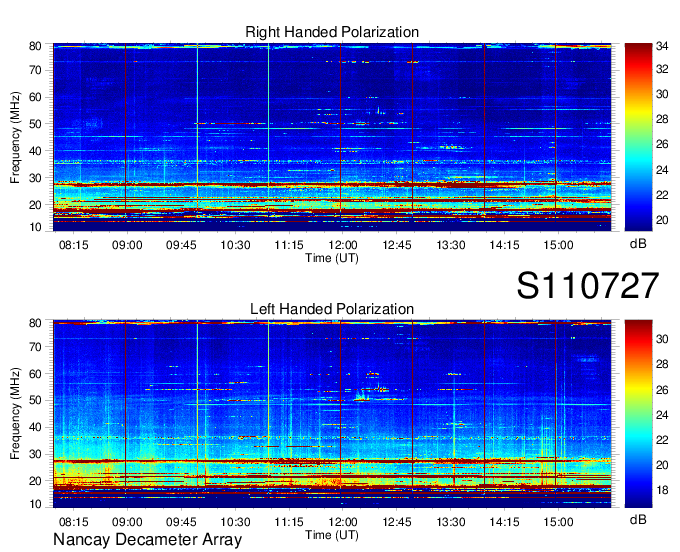
Task: Click the 10 frequency tick on bottom plot
Action: tap(35, 504)
